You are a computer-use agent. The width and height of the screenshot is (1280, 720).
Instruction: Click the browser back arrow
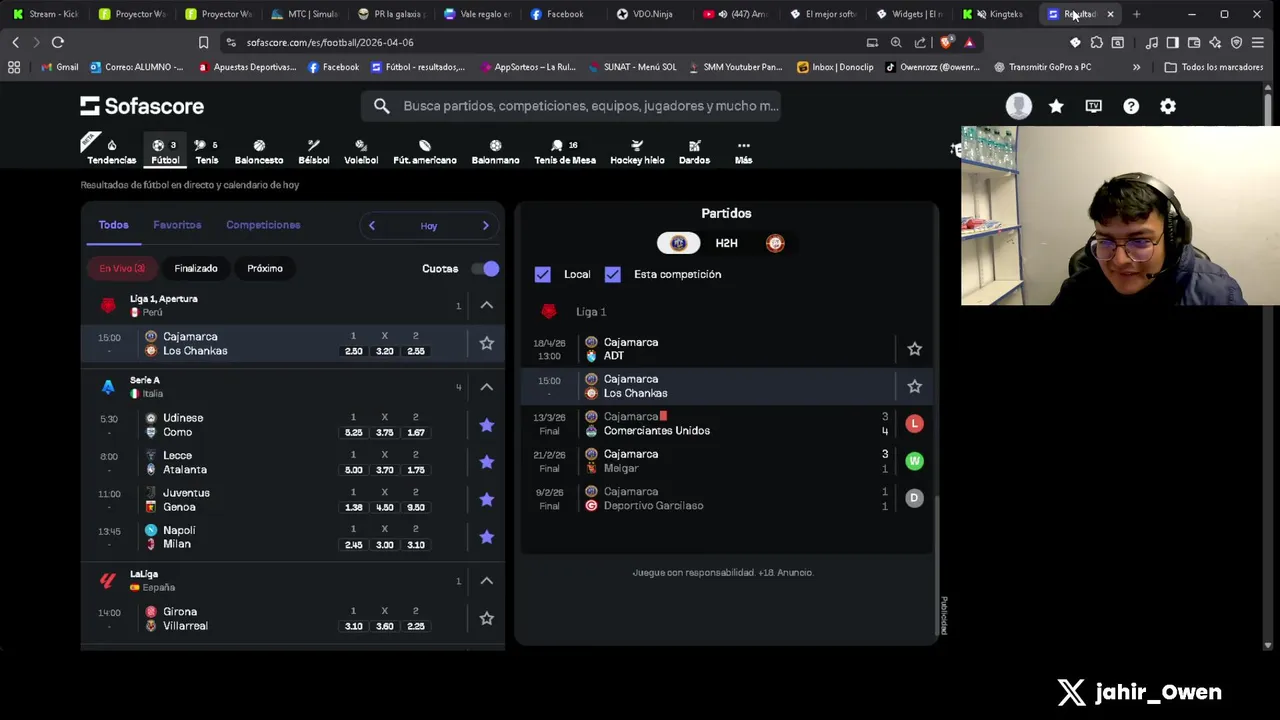(15, 42)
